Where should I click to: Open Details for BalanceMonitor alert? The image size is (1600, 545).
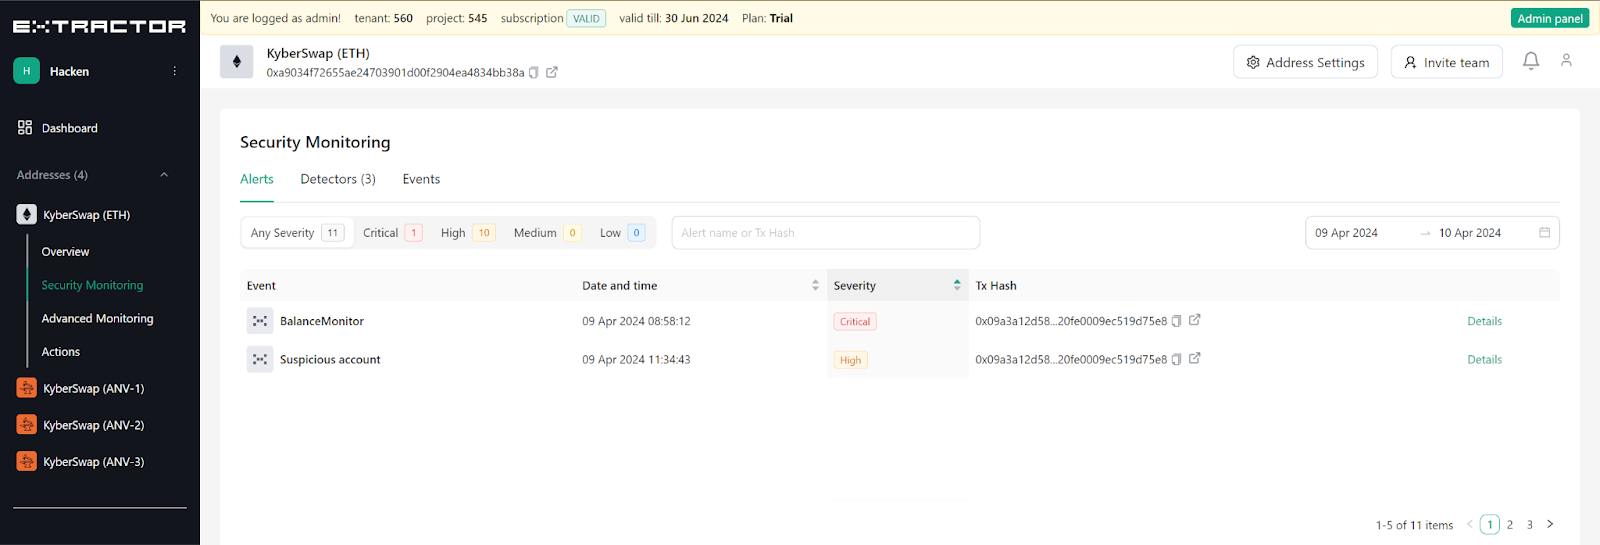coord(1484,321)
